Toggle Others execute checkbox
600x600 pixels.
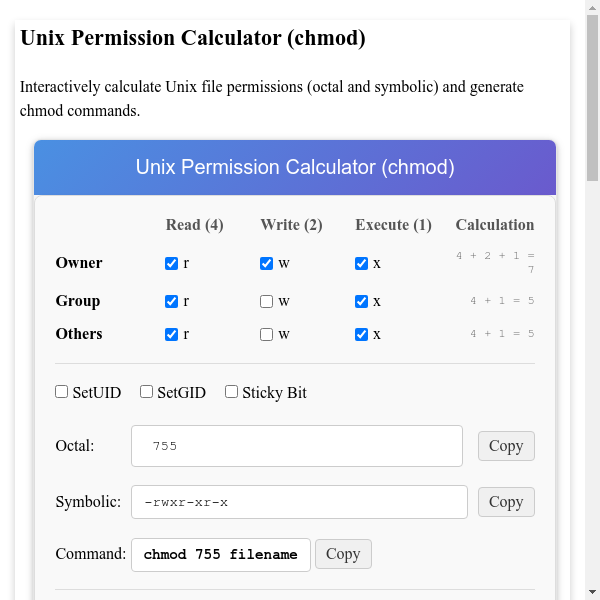(x=362, y=335)
